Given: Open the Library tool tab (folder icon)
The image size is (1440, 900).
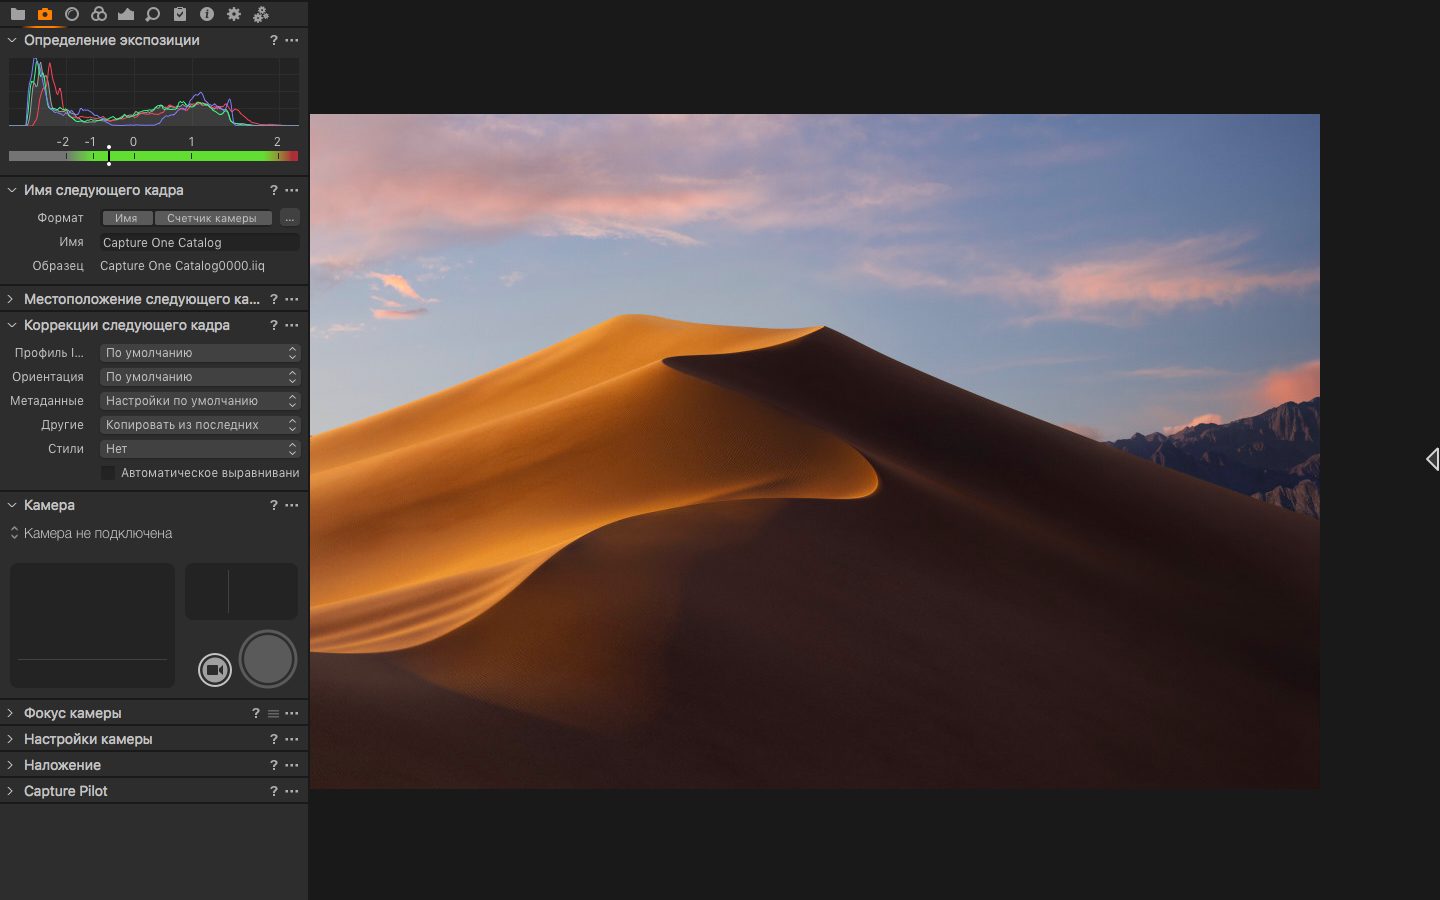Looking at the screenshot, I should point(18,14).
